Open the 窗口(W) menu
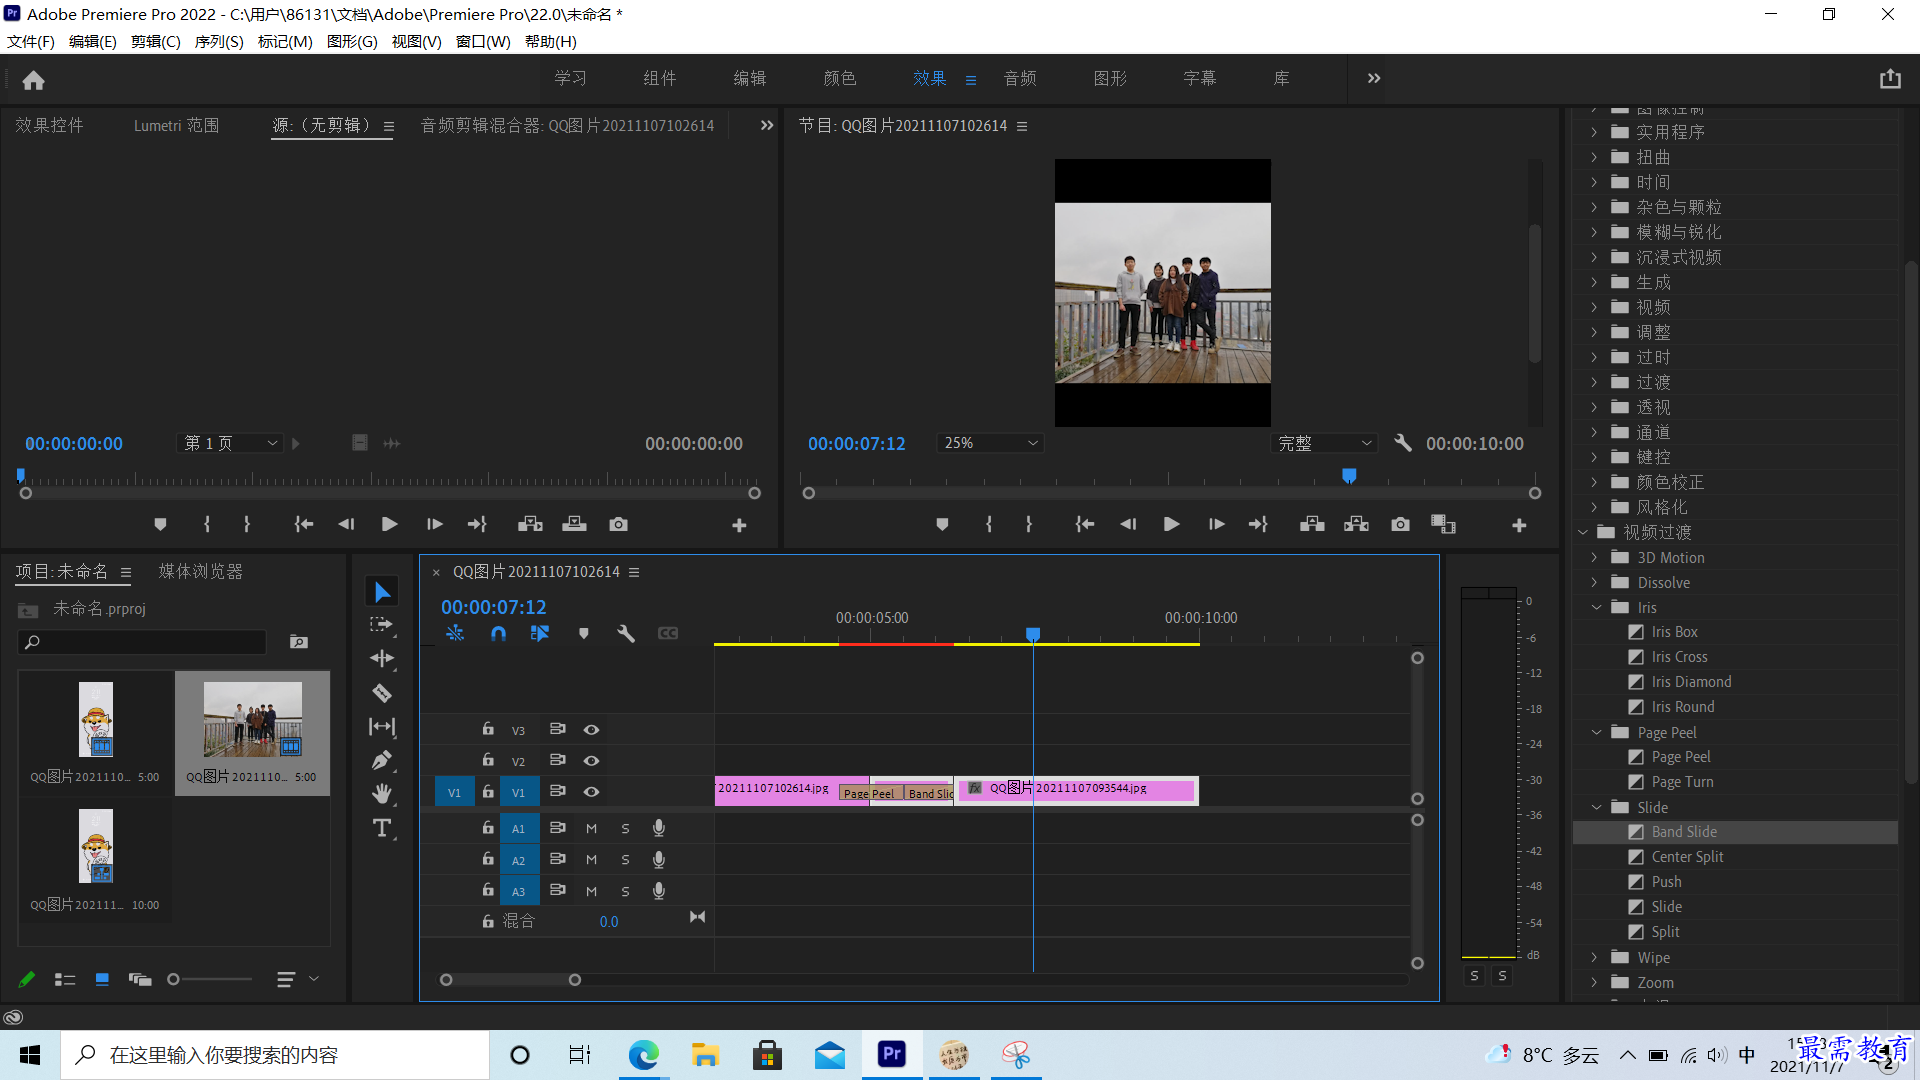Image resolution: width=1920 pixels, height=1080 pixels. 483,41
